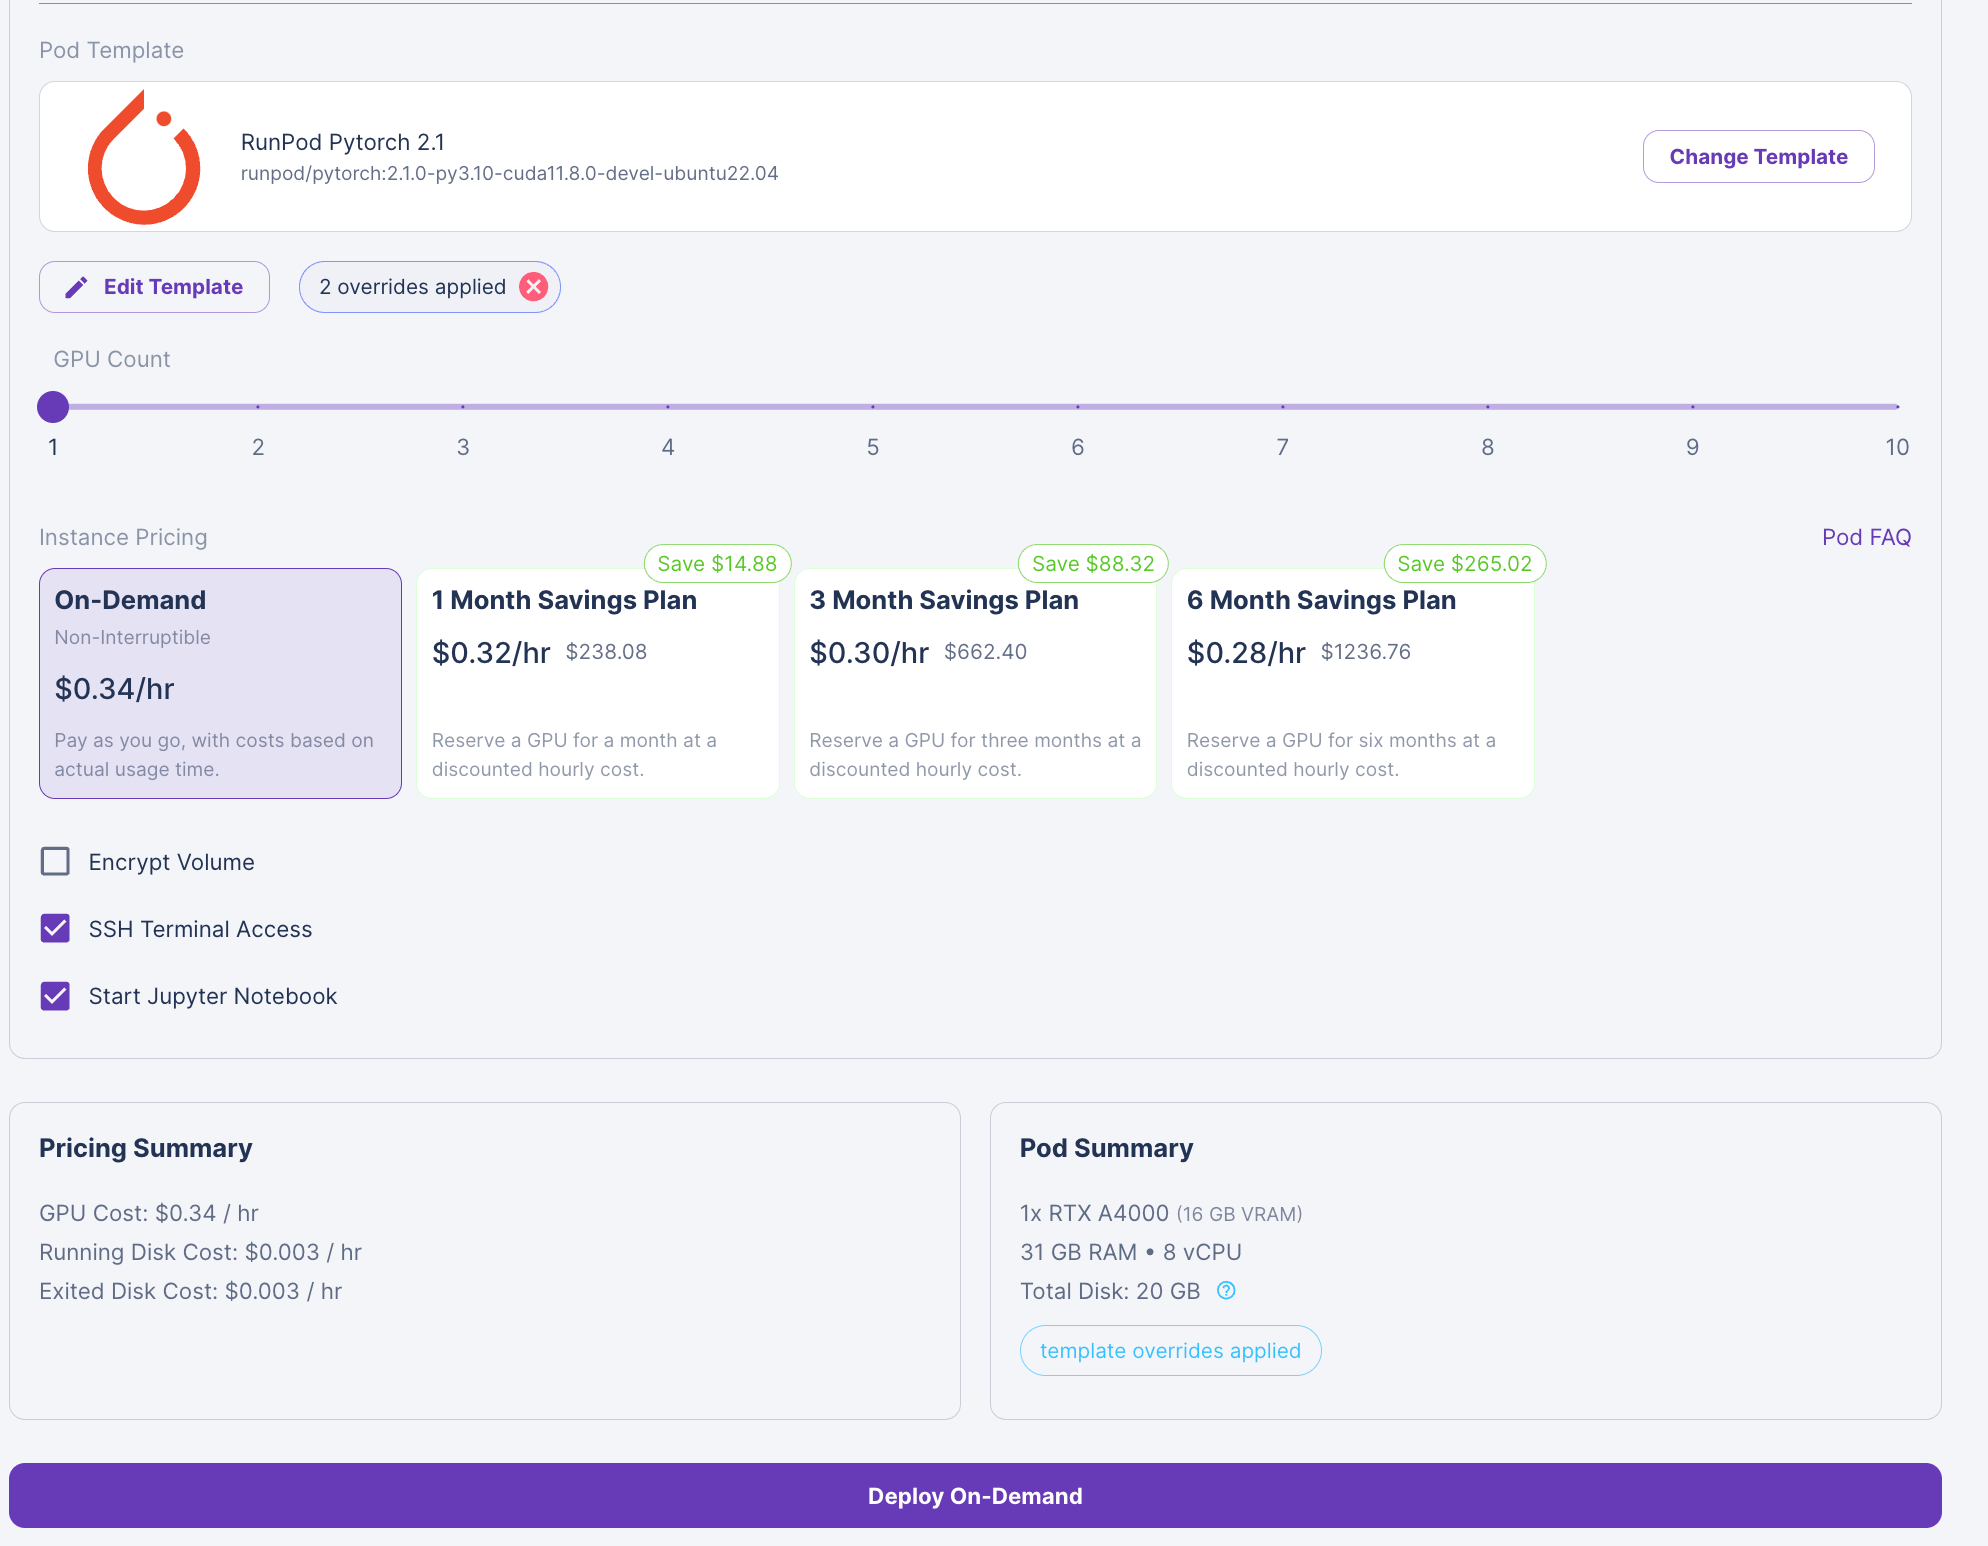The image size is (1988, 1546).
Task: Set GPU Count slider to 10
Action: [x=1896, y=407]
